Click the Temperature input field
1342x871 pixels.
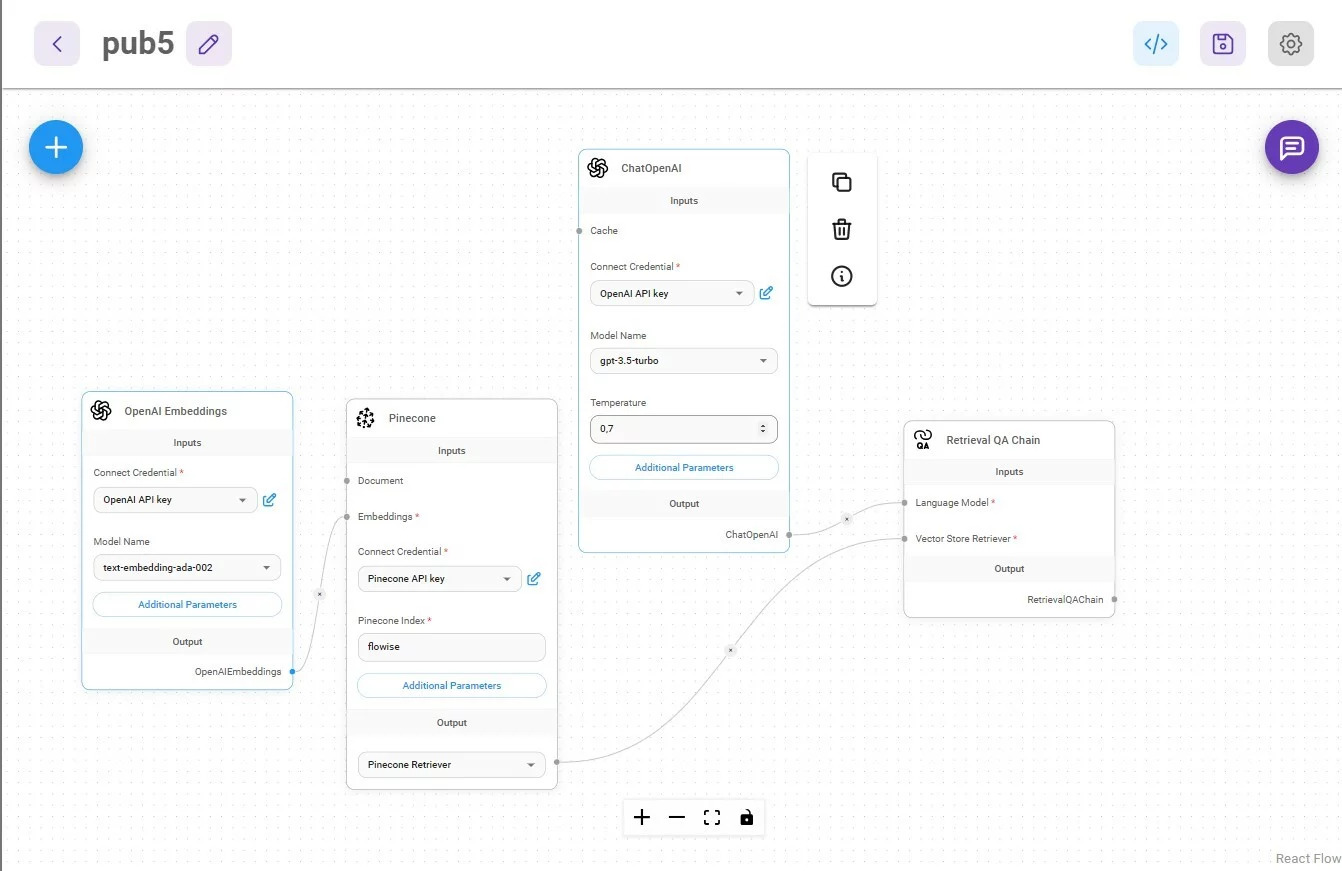click(x=684, y=429)
